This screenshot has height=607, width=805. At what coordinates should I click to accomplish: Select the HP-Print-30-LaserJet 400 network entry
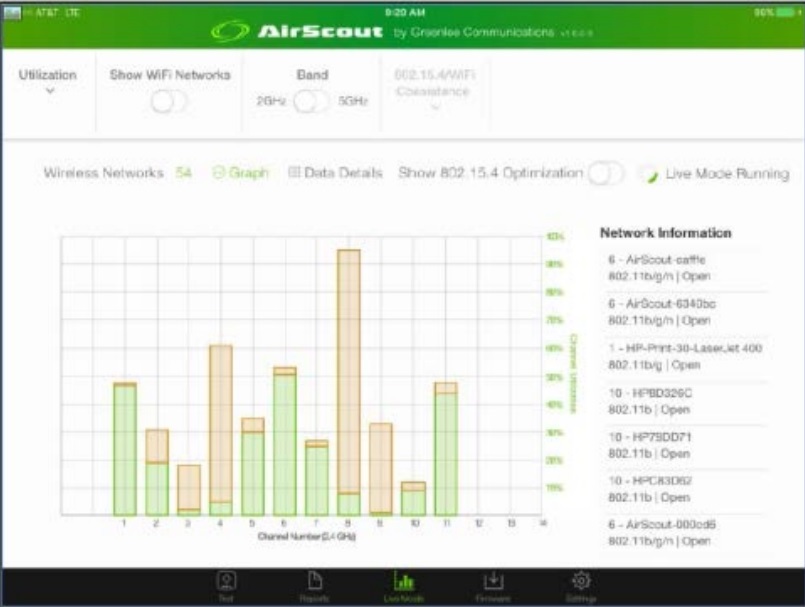[x=683, y=356]
